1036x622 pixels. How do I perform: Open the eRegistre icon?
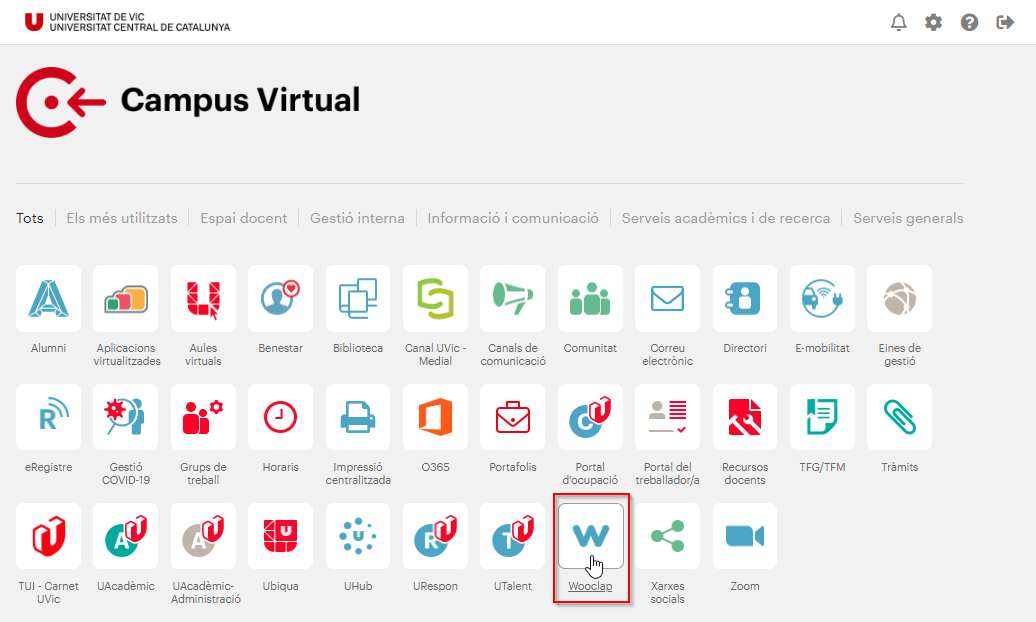[x=48, y=418]
